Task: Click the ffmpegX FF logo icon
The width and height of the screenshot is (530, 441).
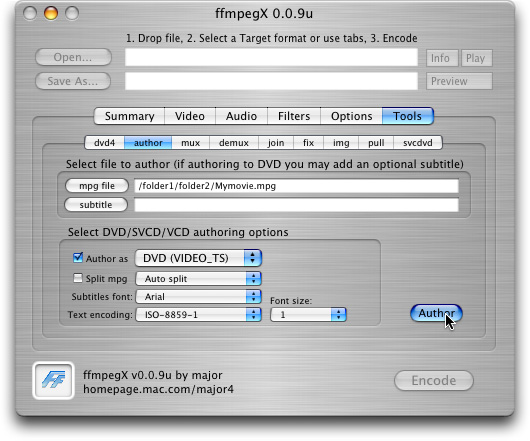Action: 53,381
